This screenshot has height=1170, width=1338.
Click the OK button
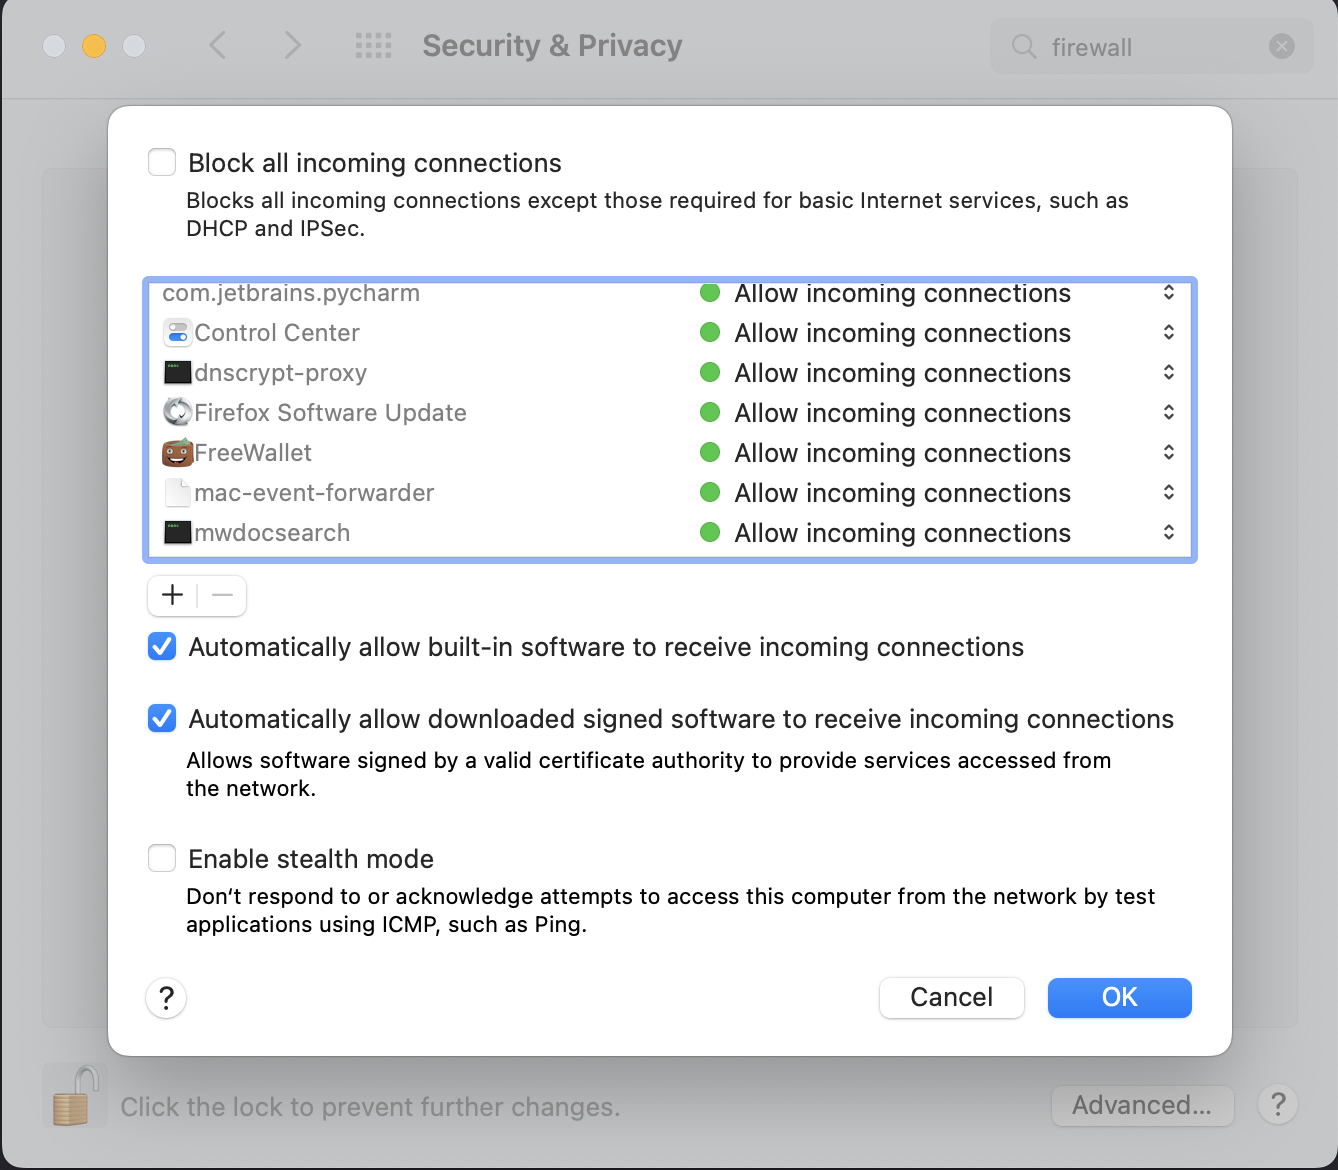tap(1120, 998)
